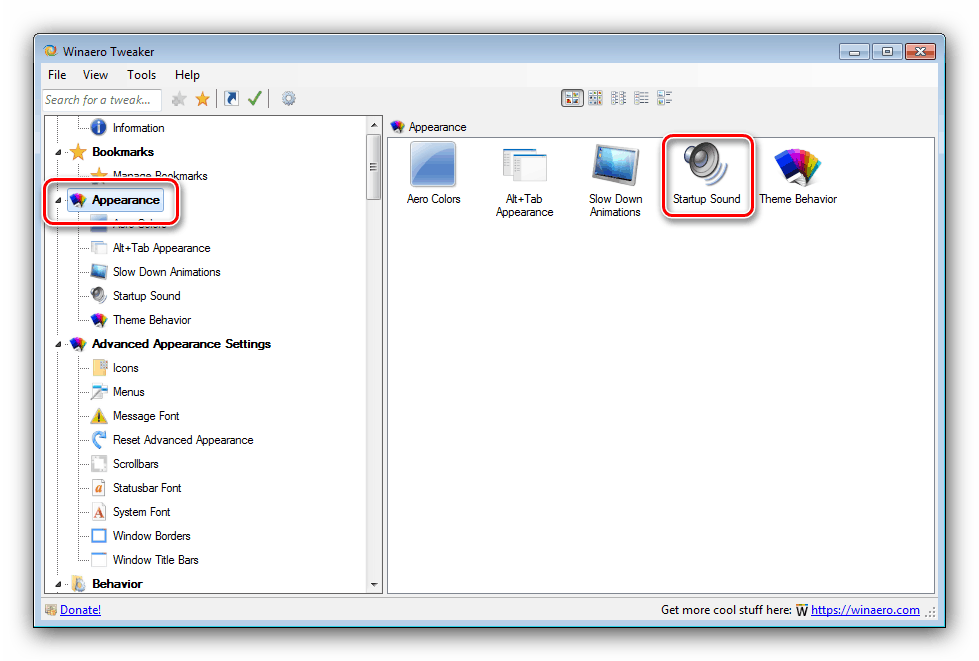
Task: Switch the tweak list to details view
Action: click(641, 97)
